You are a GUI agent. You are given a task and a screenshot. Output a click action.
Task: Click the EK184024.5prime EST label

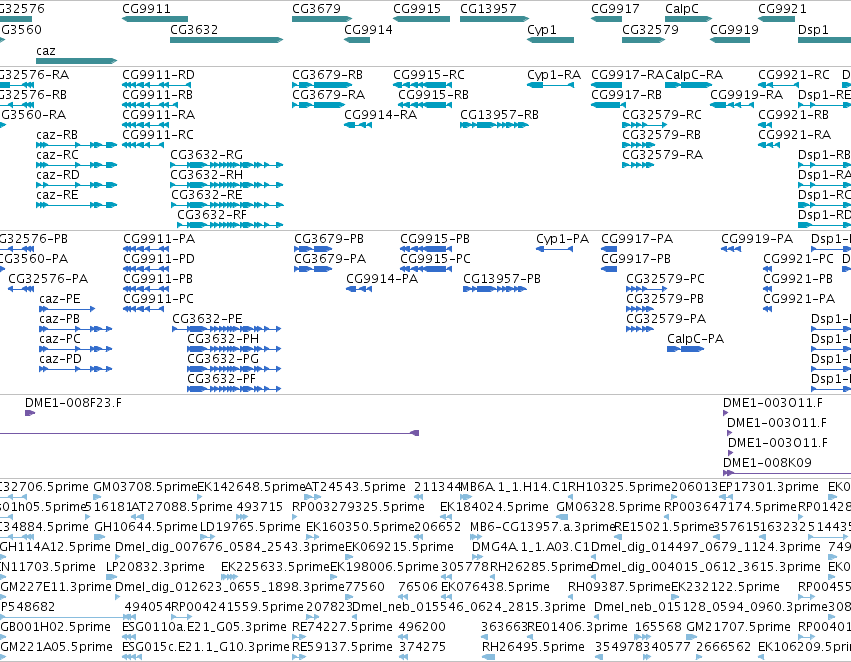click(x=494, y=507)
